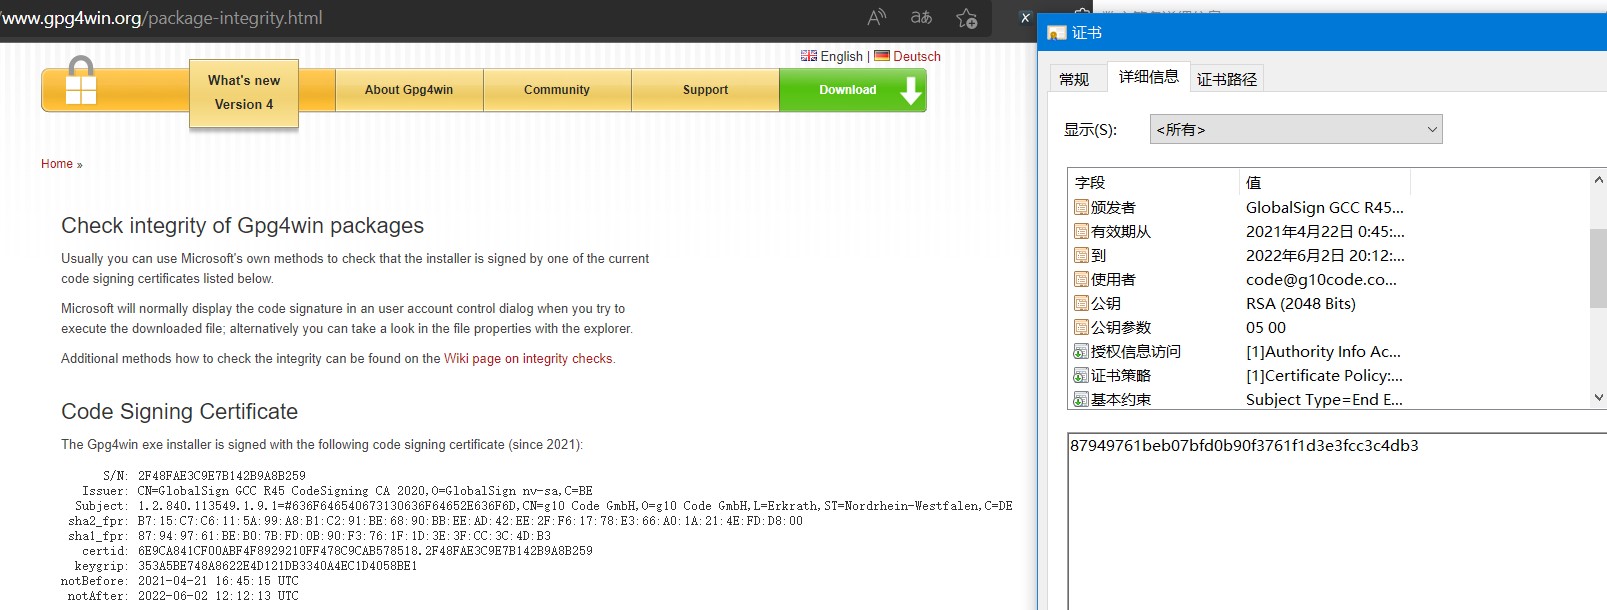Click the English flag icon
Screen dimensions: 1607x610
click(809, 56)
